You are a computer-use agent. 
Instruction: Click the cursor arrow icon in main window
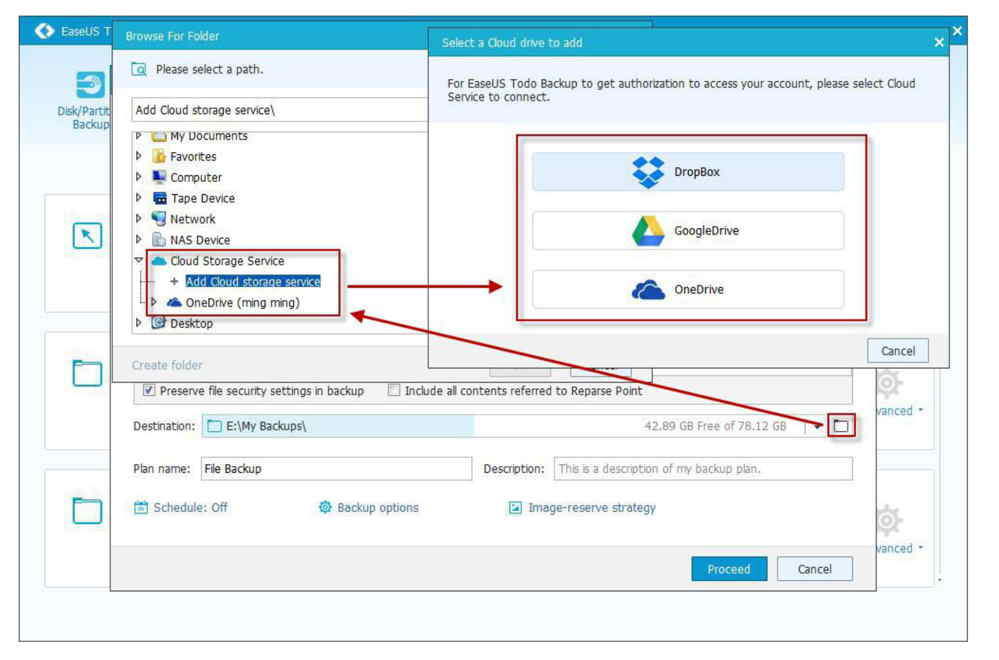click(87, 236)
